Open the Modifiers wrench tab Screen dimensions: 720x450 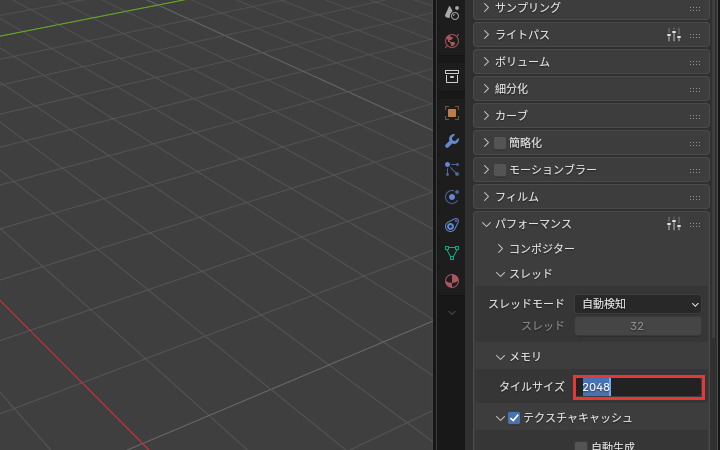click(452, 141)
